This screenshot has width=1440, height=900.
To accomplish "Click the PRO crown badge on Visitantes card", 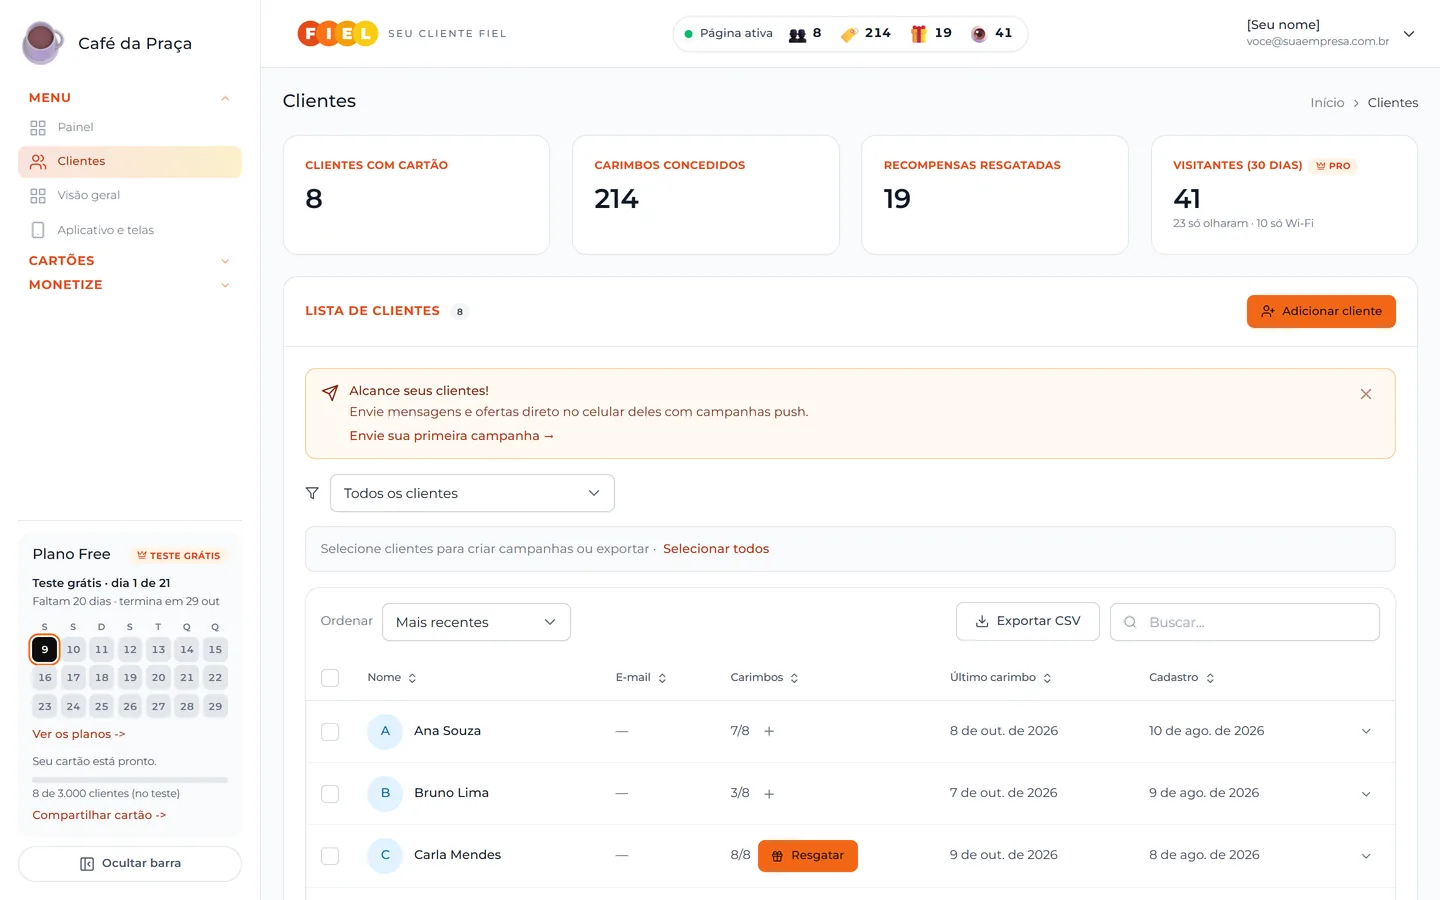I will pyautogui.click(x=1333, y=166).
